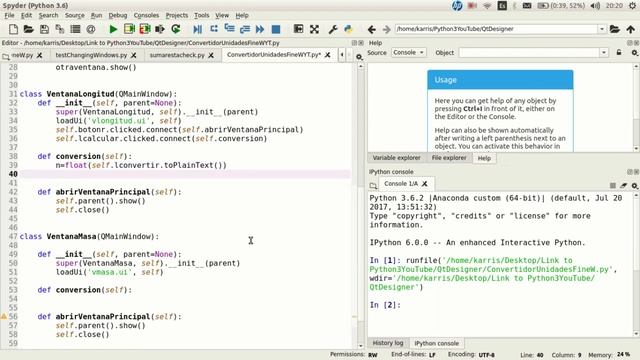This screenshot has height=360, width=640.
Task: Open the History log tab
Action: tap(388, 343)
